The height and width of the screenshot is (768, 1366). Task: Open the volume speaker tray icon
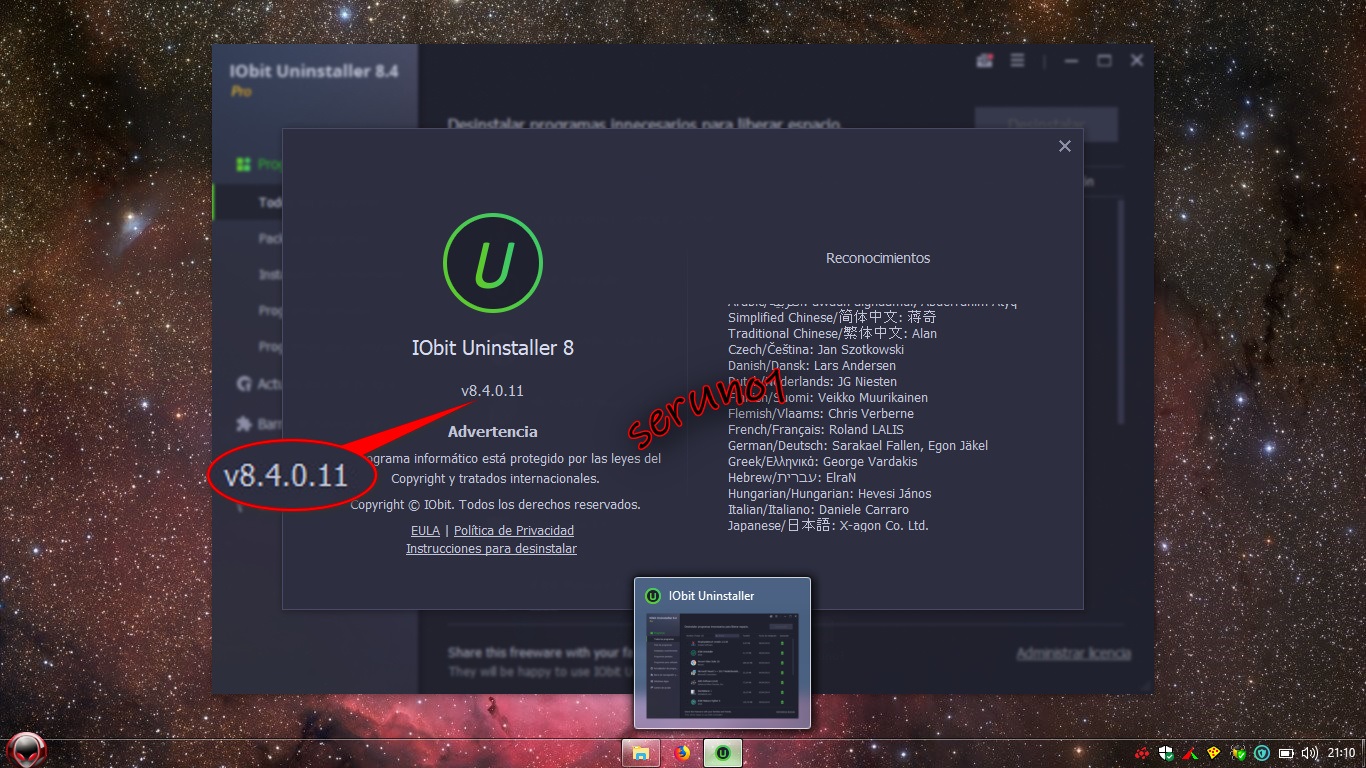tap(1310, 753)
